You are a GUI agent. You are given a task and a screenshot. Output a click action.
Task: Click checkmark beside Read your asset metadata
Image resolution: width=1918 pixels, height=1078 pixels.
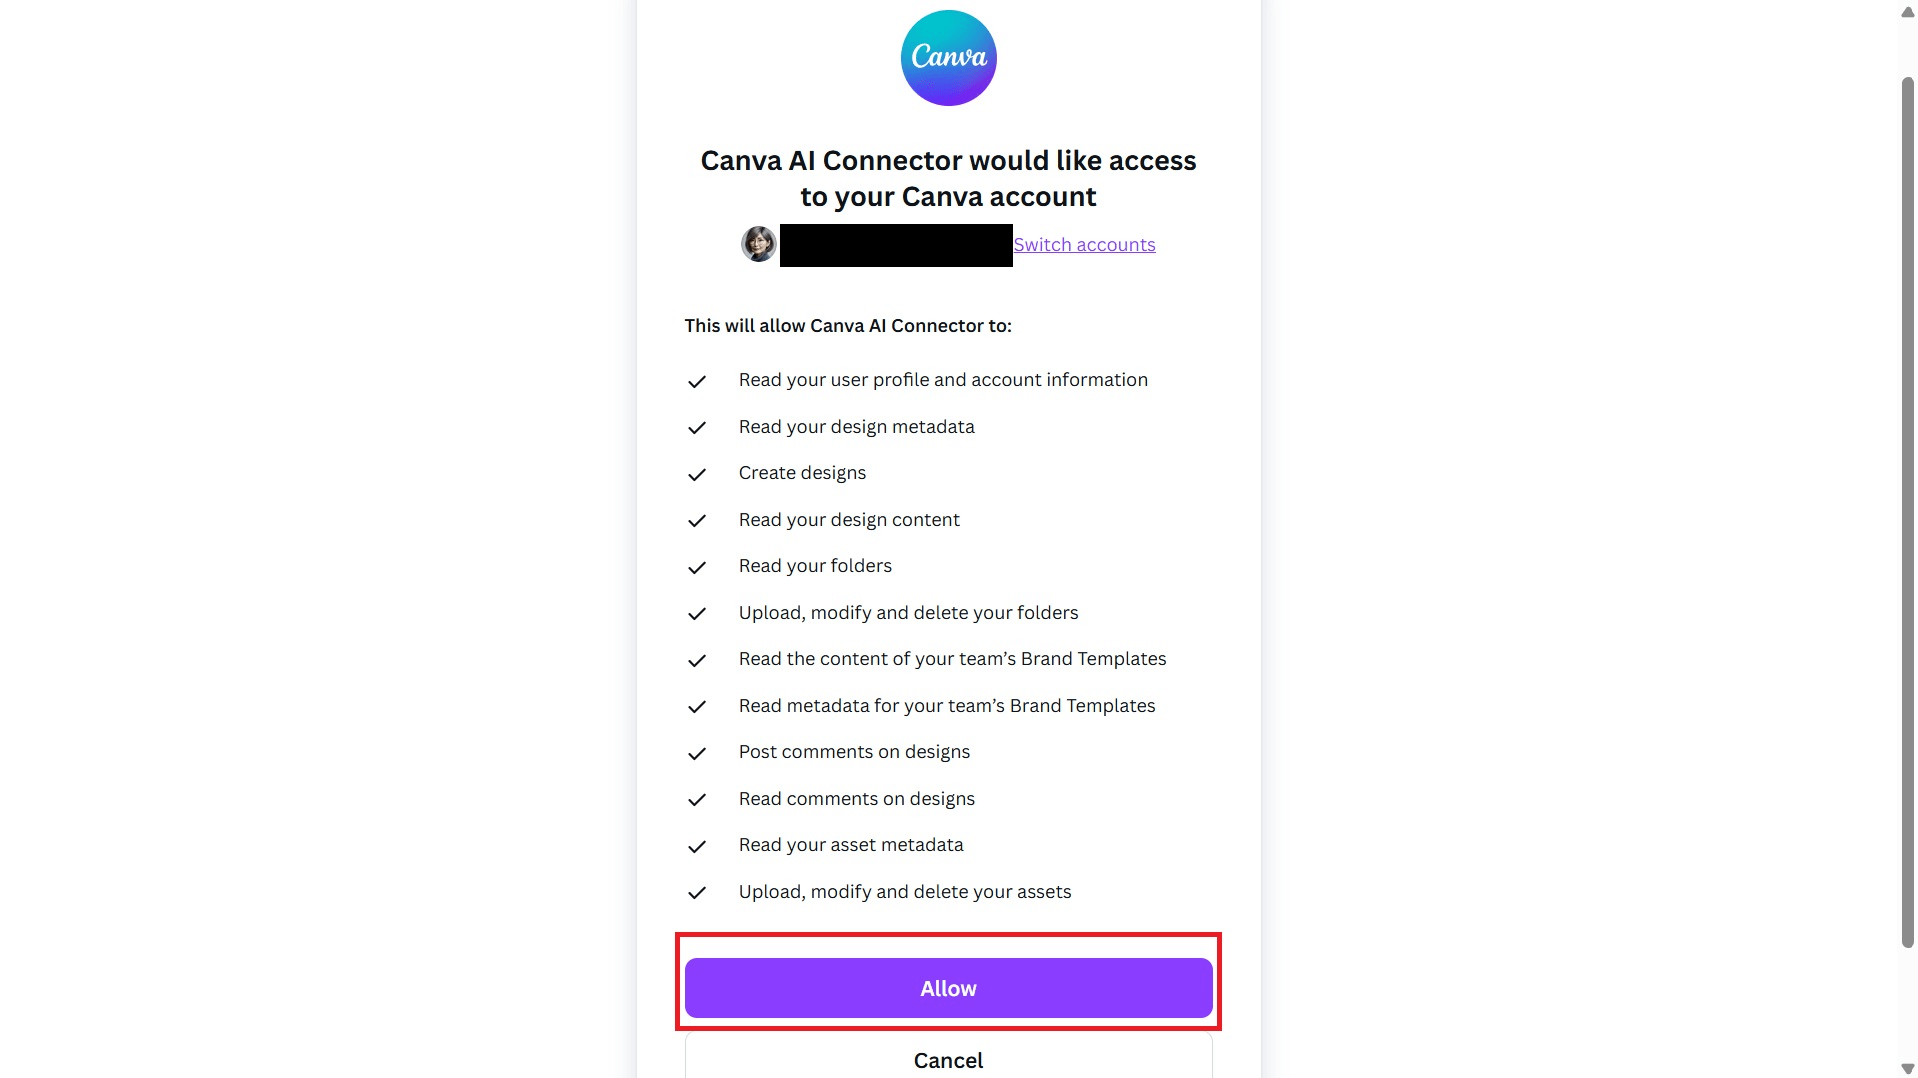pyautogui.click(x=697, y=846)
